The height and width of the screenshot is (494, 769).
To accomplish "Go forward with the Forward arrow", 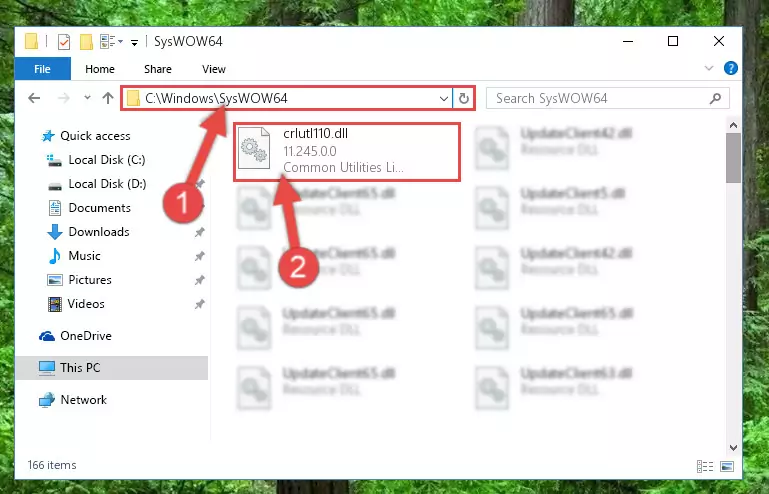I will [x=64, y=98].
